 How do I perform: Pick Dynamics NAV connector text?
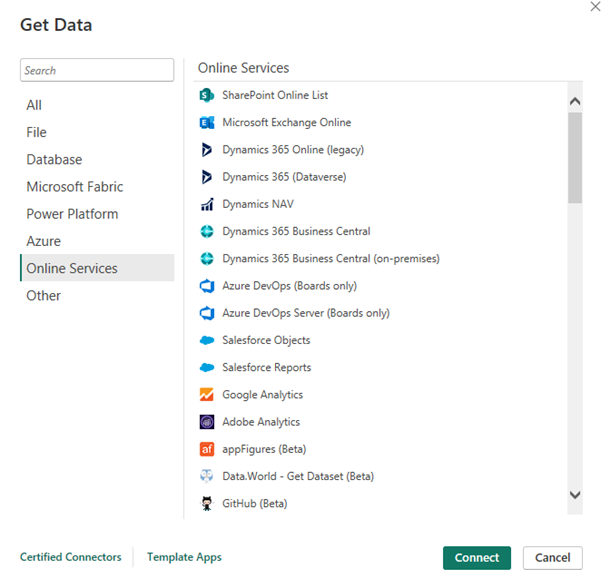coord(258,204)
